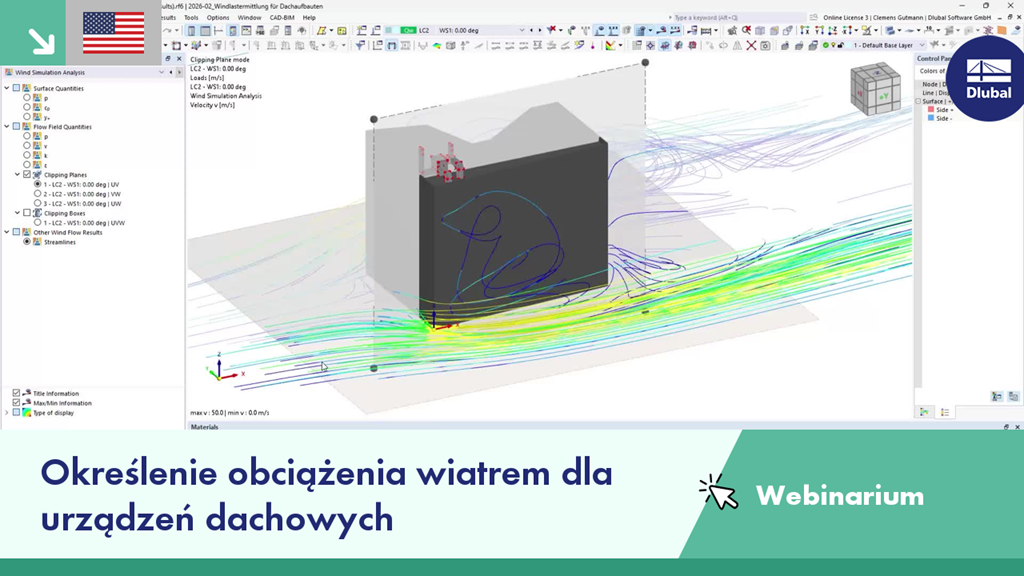Screen dimensions: 1024x576
Task: Click the green LC2 load case indicator
Action: (x=409, y=30)
